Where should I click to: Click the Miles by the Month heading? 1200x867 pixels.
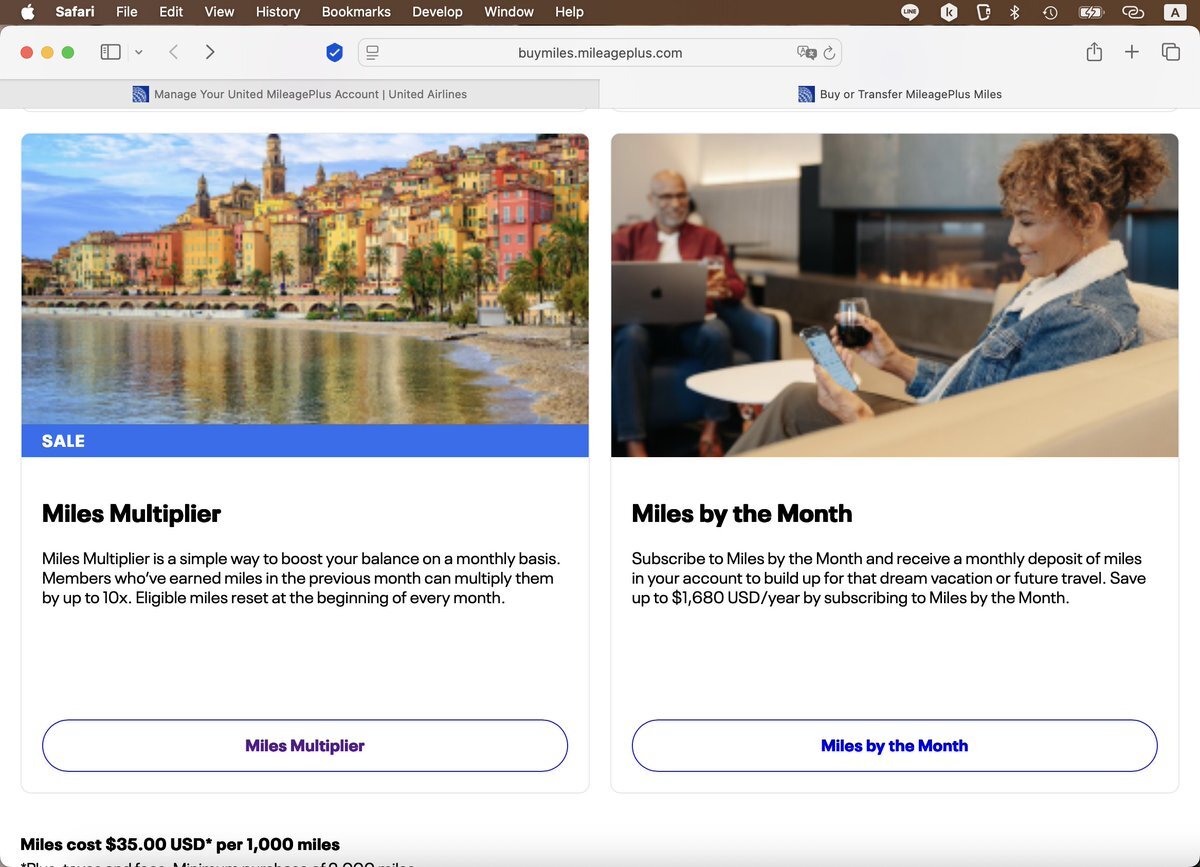[x=742, y=514]
